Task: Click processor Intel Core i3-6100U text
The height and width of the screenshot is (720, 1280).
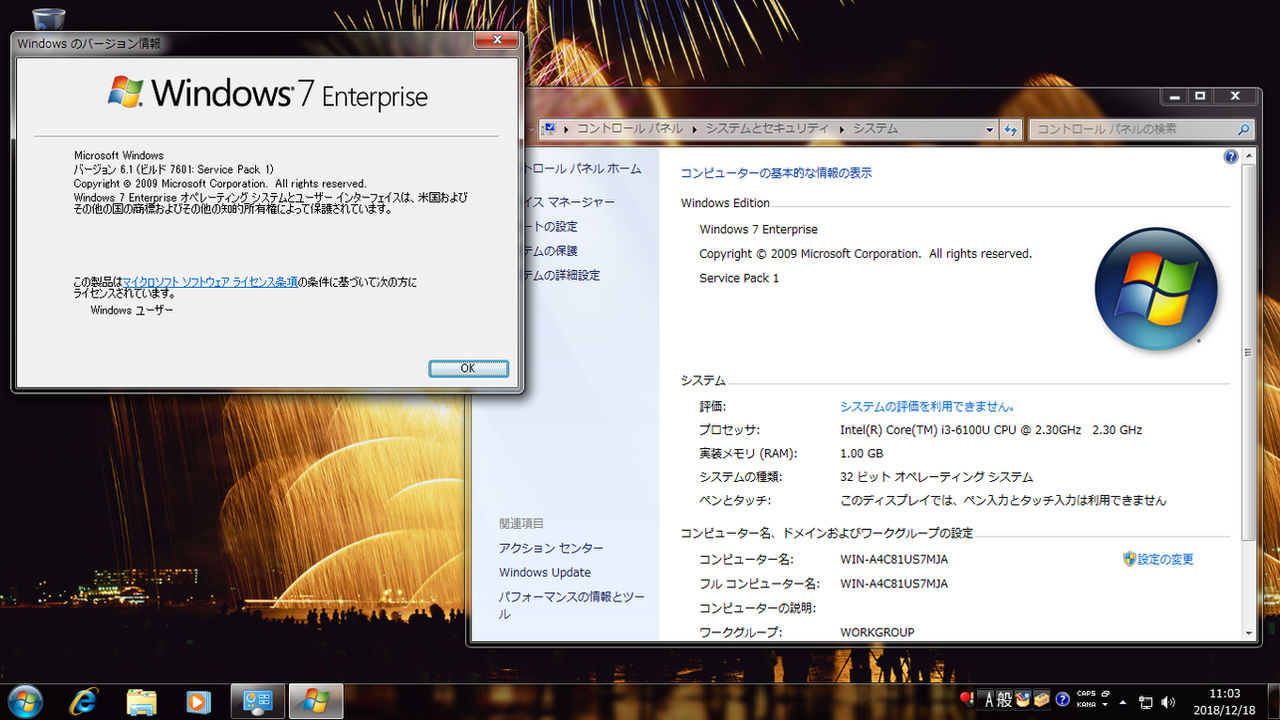Action: [x=990, y=430]
